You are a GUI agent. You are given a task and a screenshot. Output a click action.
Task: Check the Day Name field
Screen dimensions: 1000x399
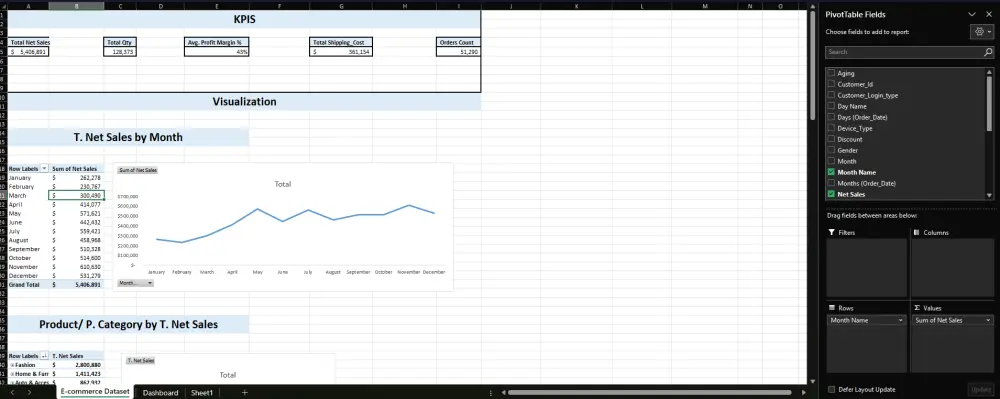[x=831, y=106]
